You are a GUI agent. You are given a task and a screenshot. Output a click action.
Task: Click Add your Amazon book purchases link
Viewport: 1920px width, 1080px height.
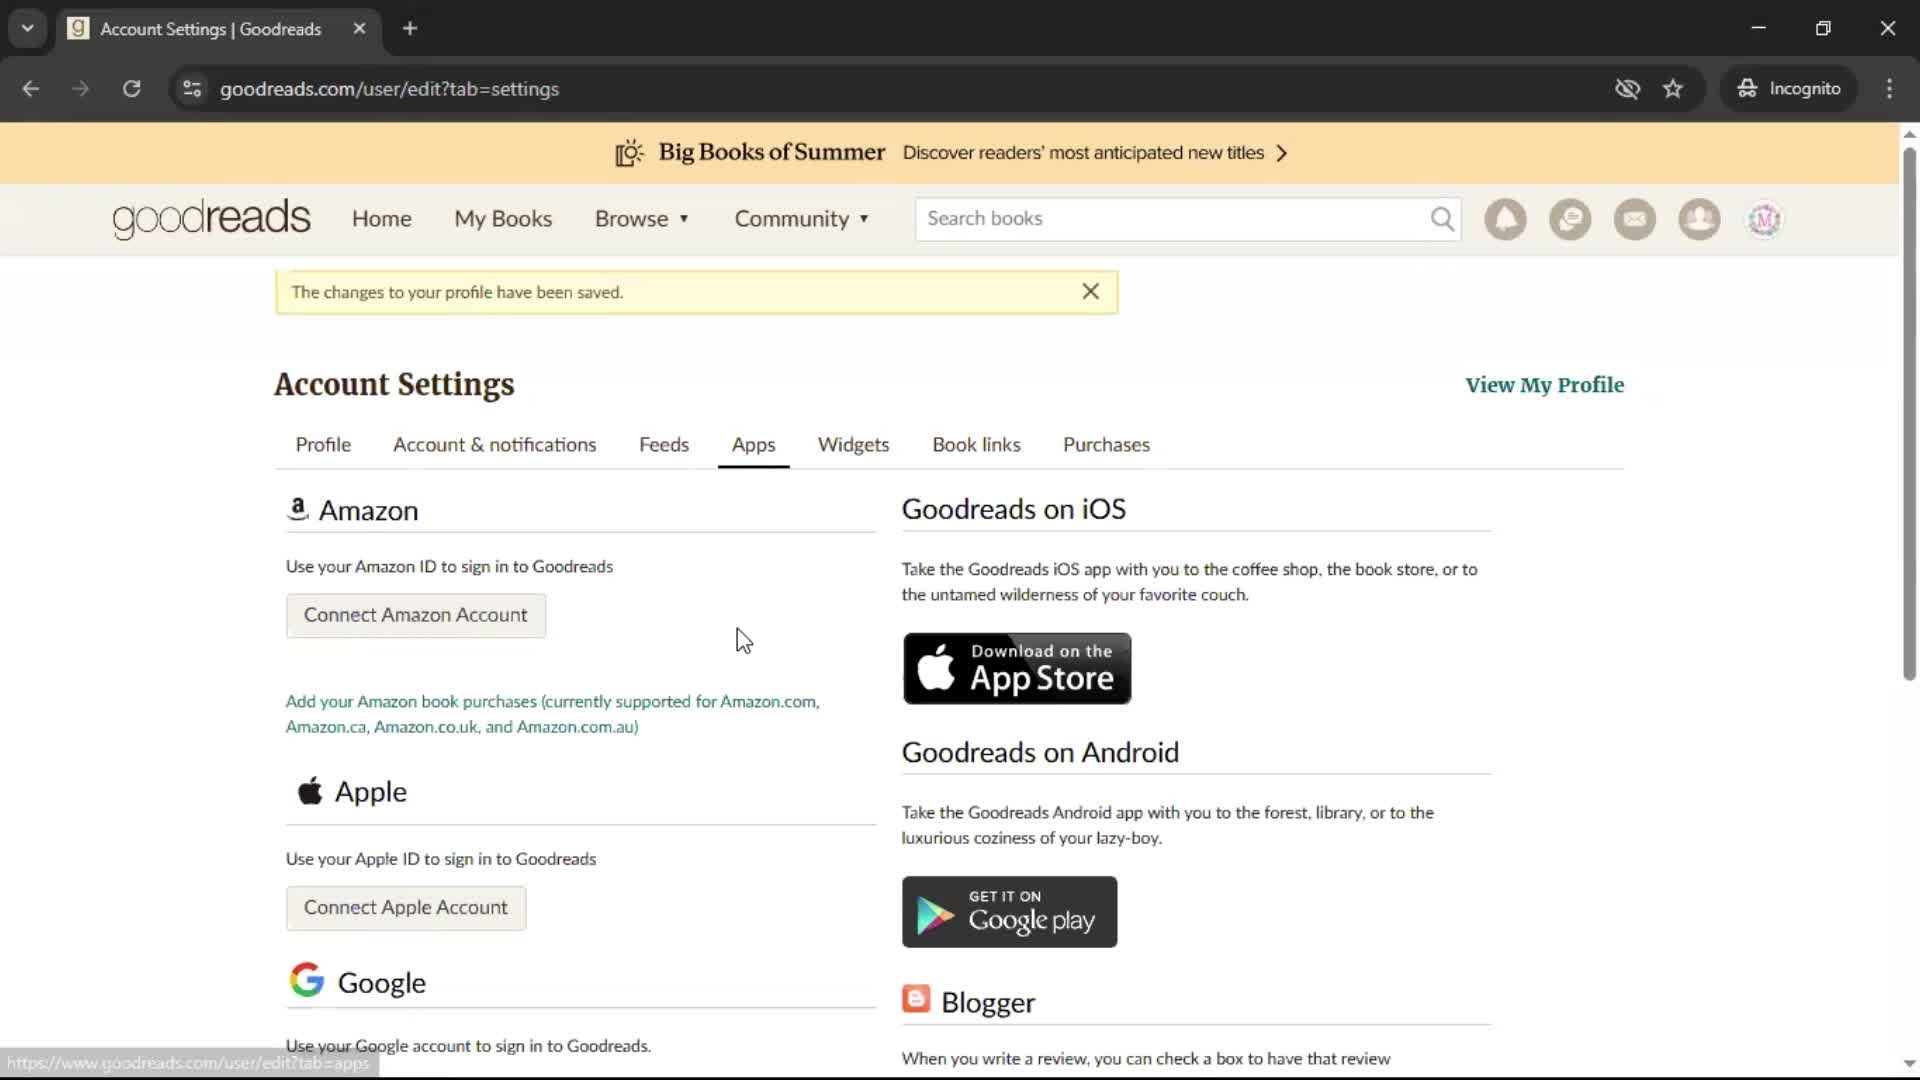click(x=553, y=714)
